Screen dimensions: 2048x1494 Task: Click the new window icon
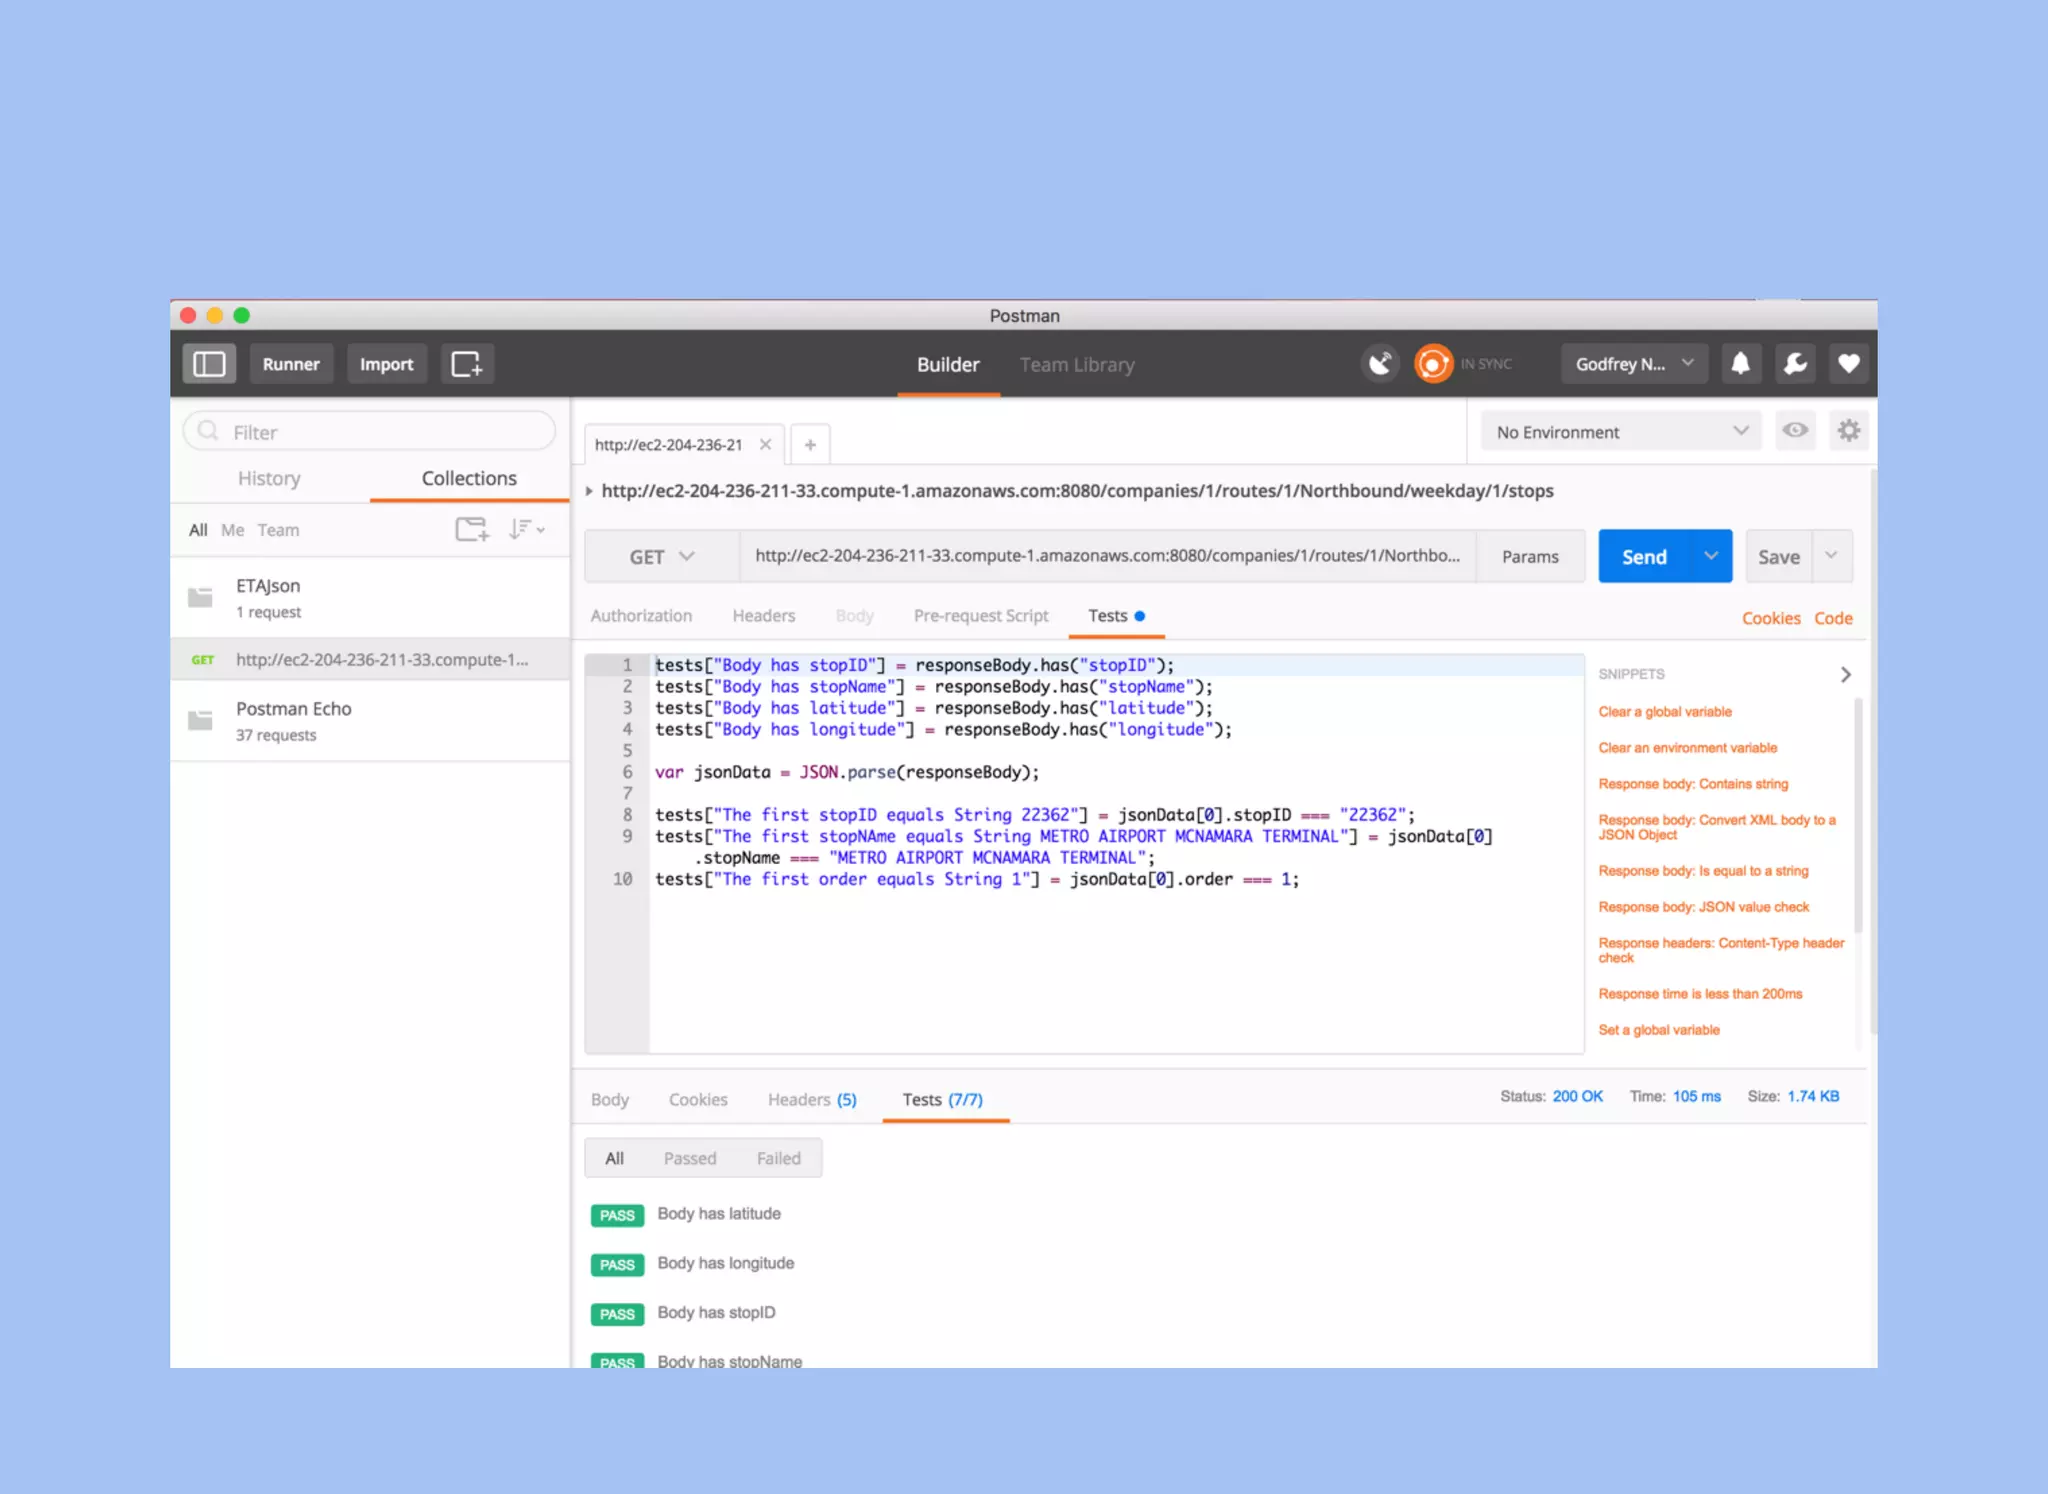coord(467,364)
